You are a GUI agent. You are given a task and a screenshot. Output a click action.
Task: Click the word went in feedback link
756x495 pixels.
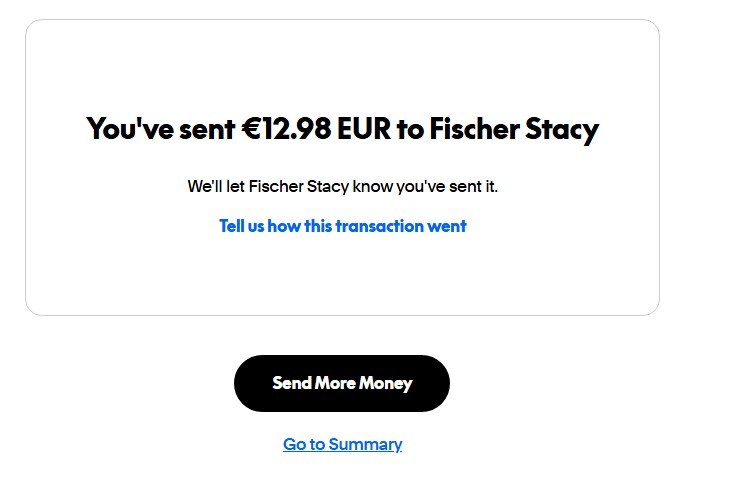[x=447, y=226]
